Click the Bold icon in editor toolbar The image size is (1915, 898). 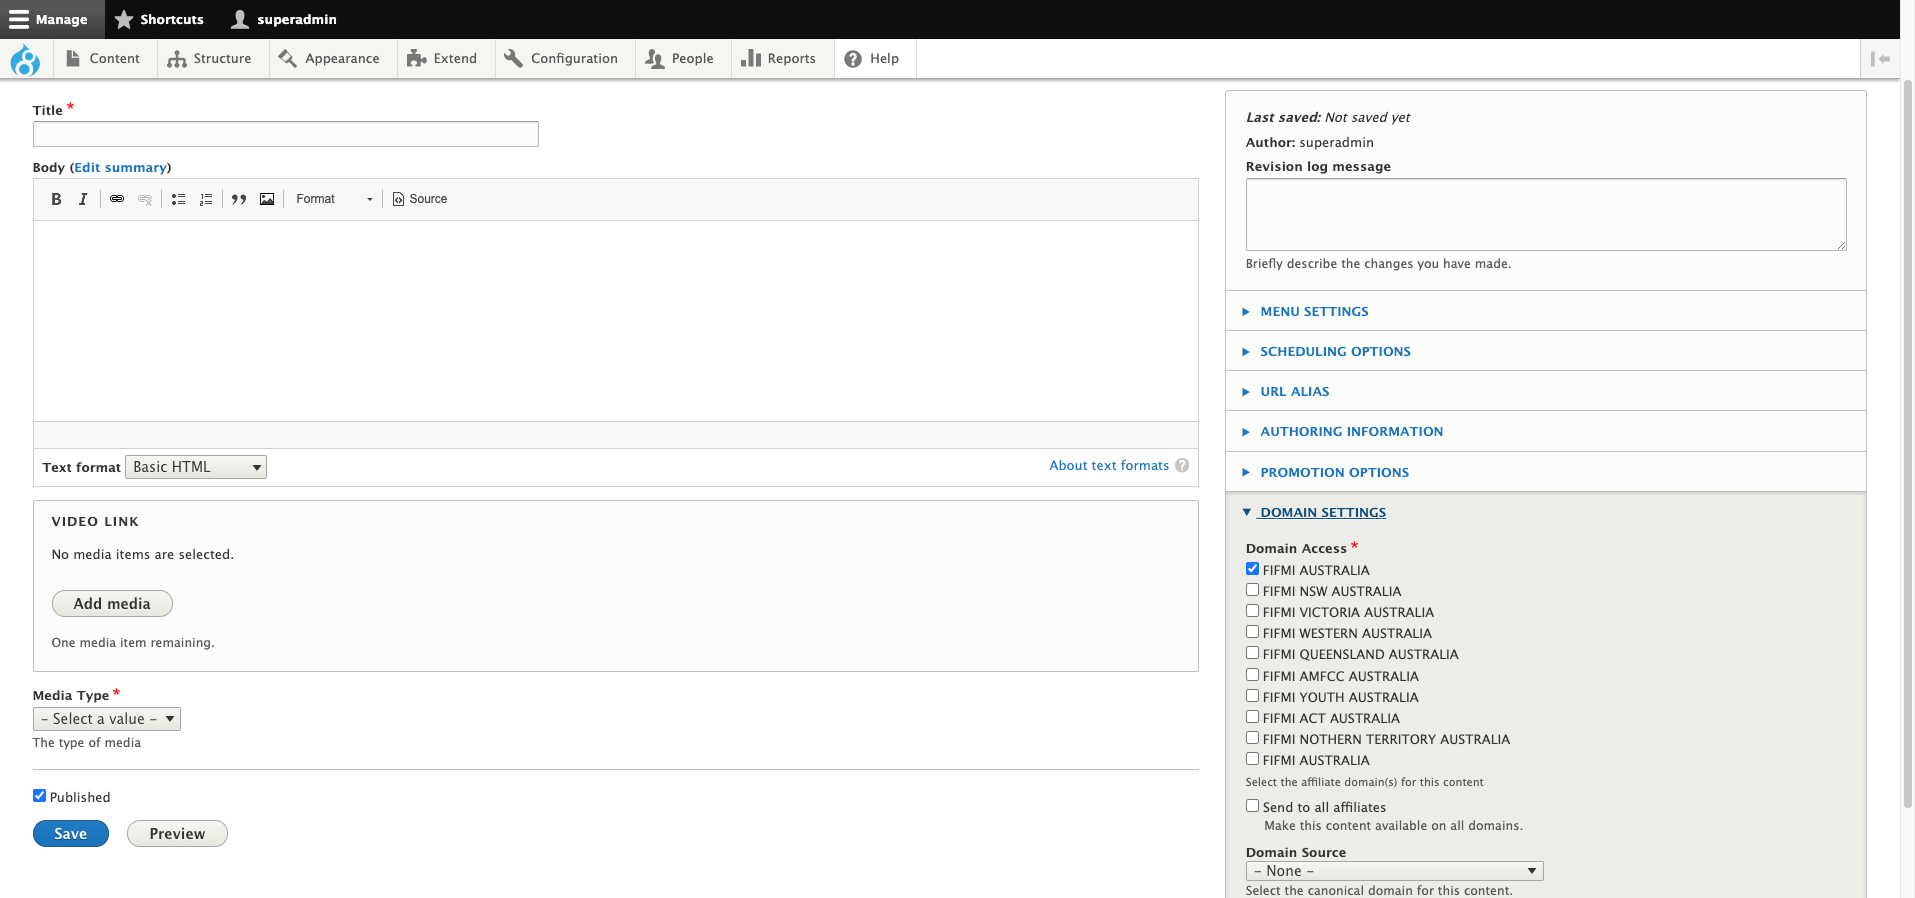(56, 199)
